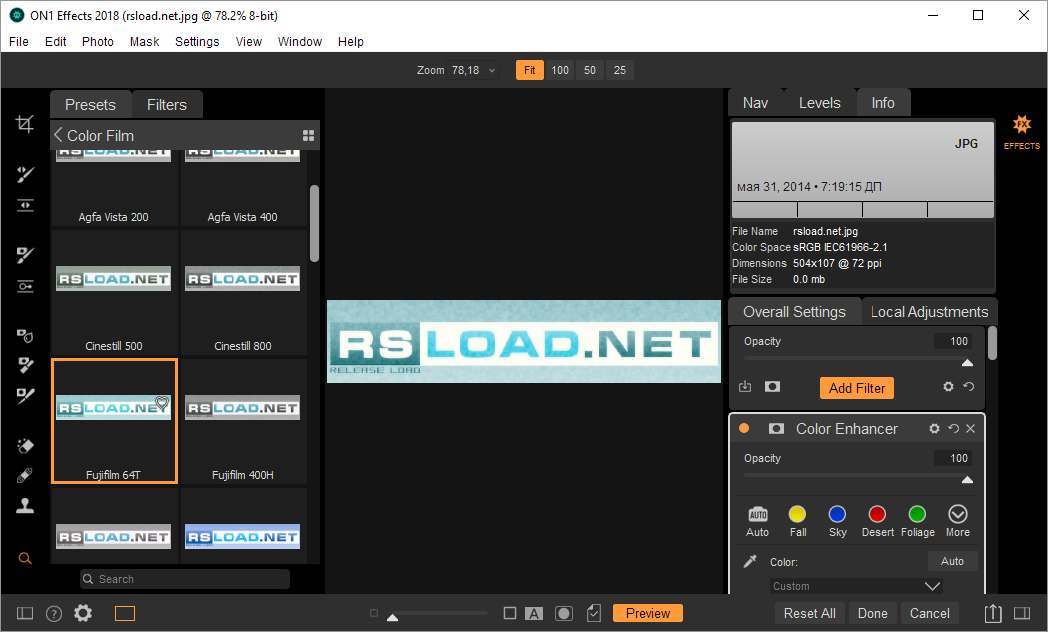
Task: Click the Cancel button
Action: (x=930, y=613)
